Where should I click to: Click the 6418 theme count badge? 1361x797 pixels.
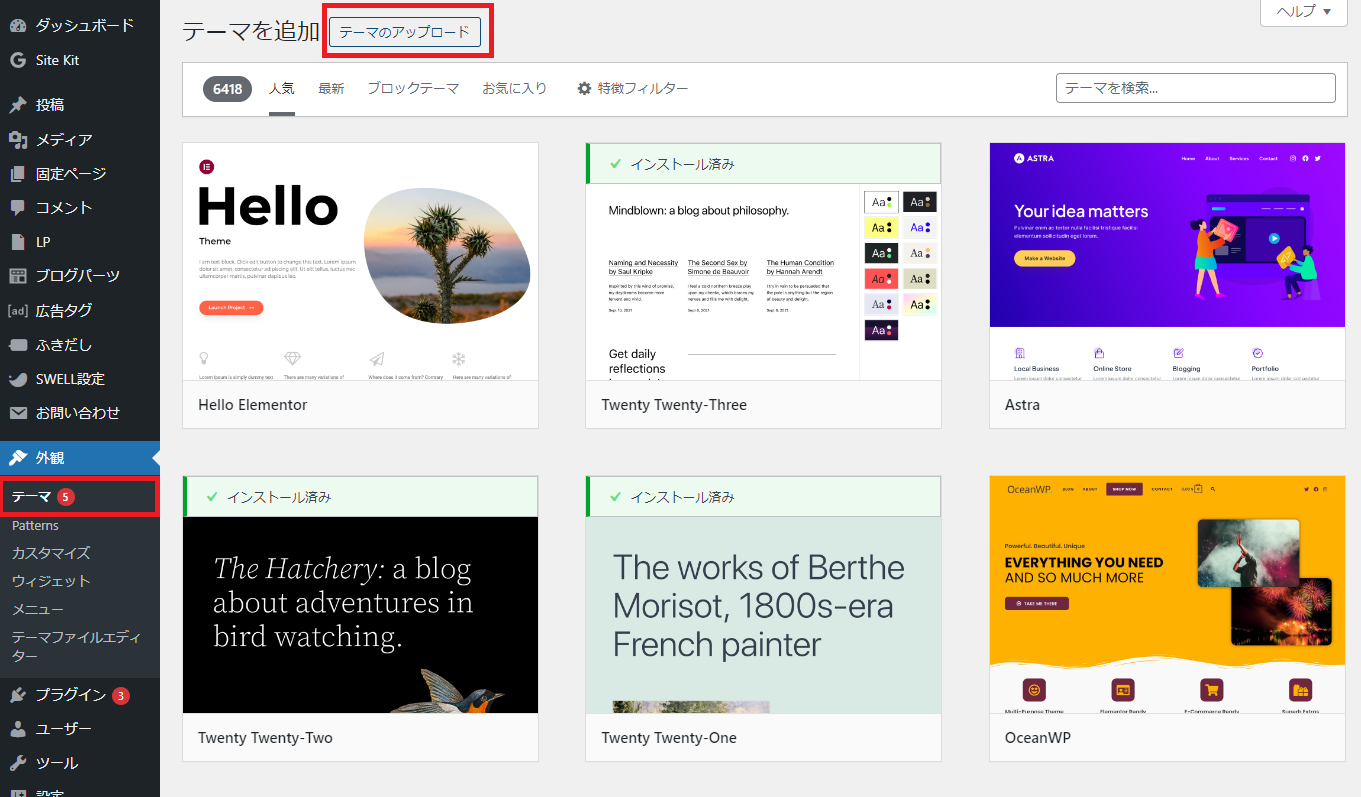pos(228,89)
